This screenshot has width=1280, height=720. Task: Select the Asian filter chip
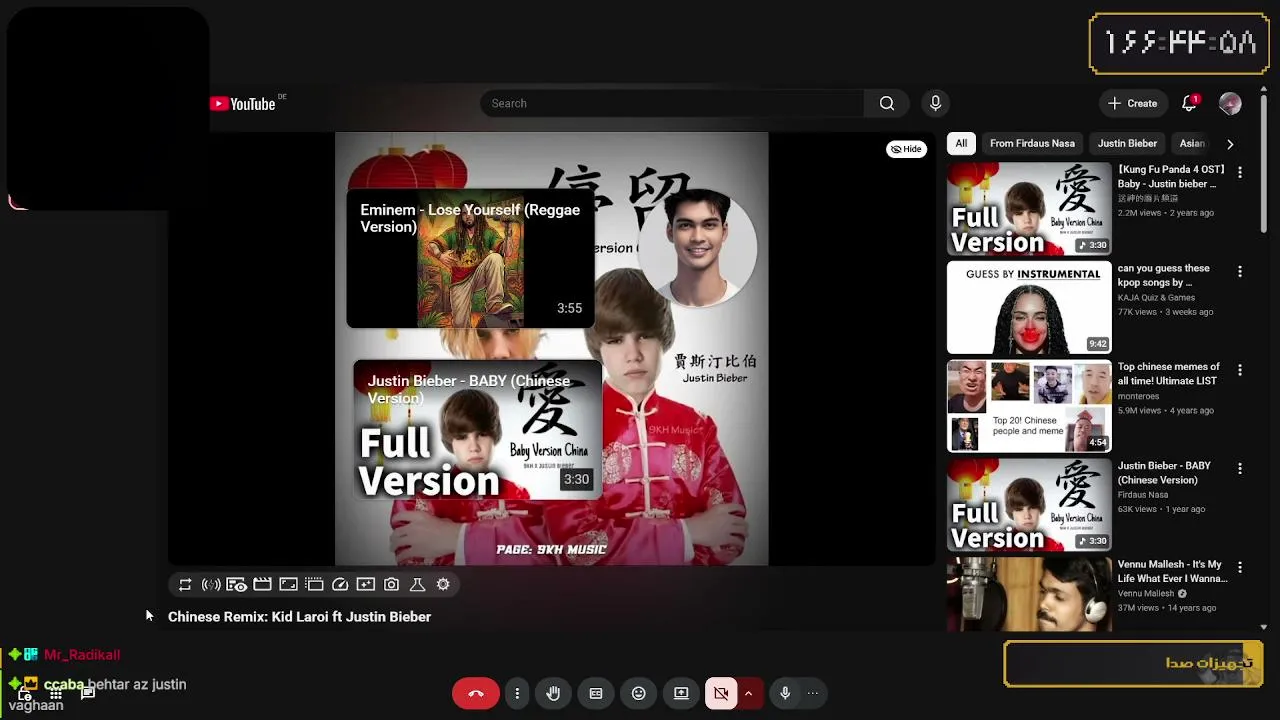pyautogui.click(x=1192, y=143)
